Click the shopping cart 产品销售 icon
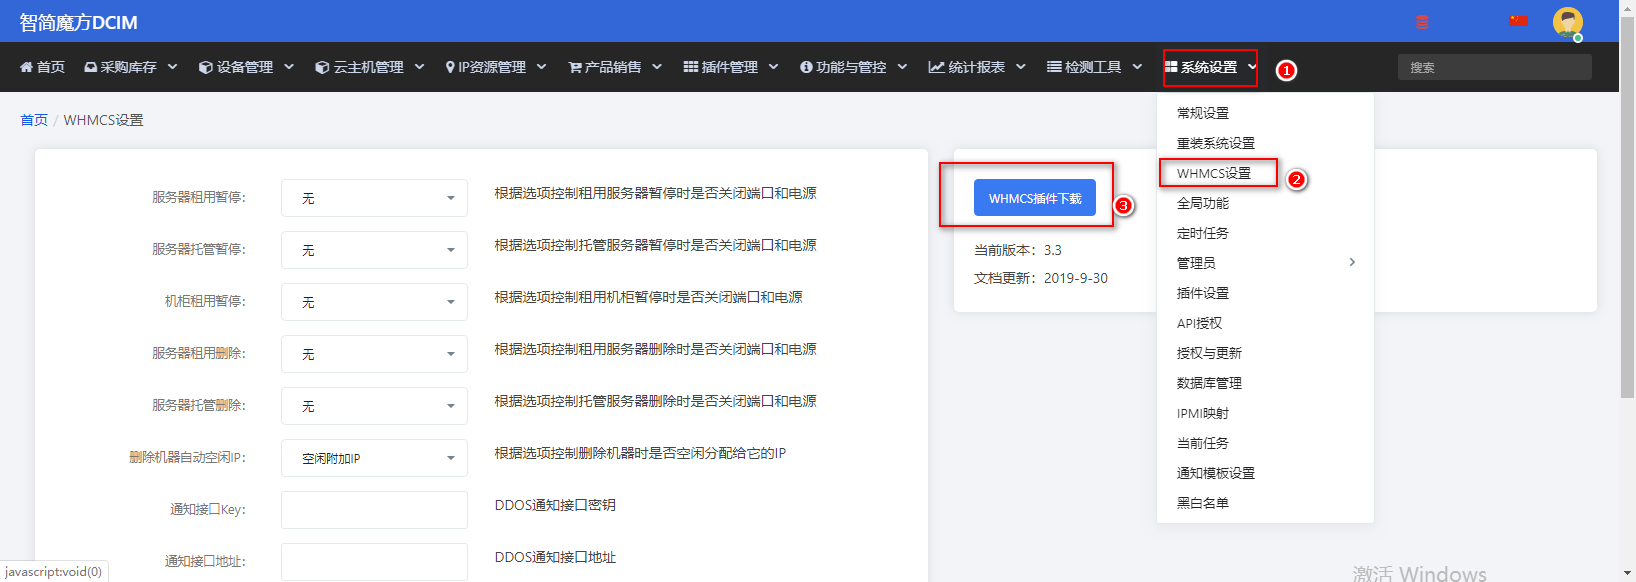 [575, 67]
